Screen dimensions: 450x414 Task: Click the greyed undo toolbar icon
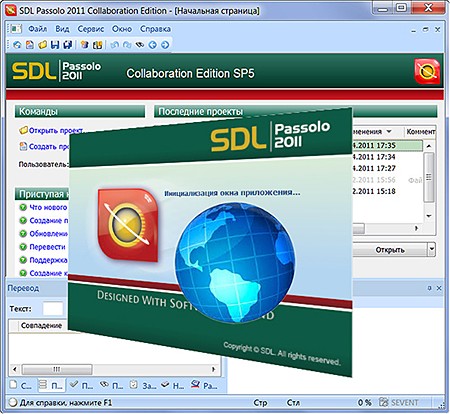(114, 45)
